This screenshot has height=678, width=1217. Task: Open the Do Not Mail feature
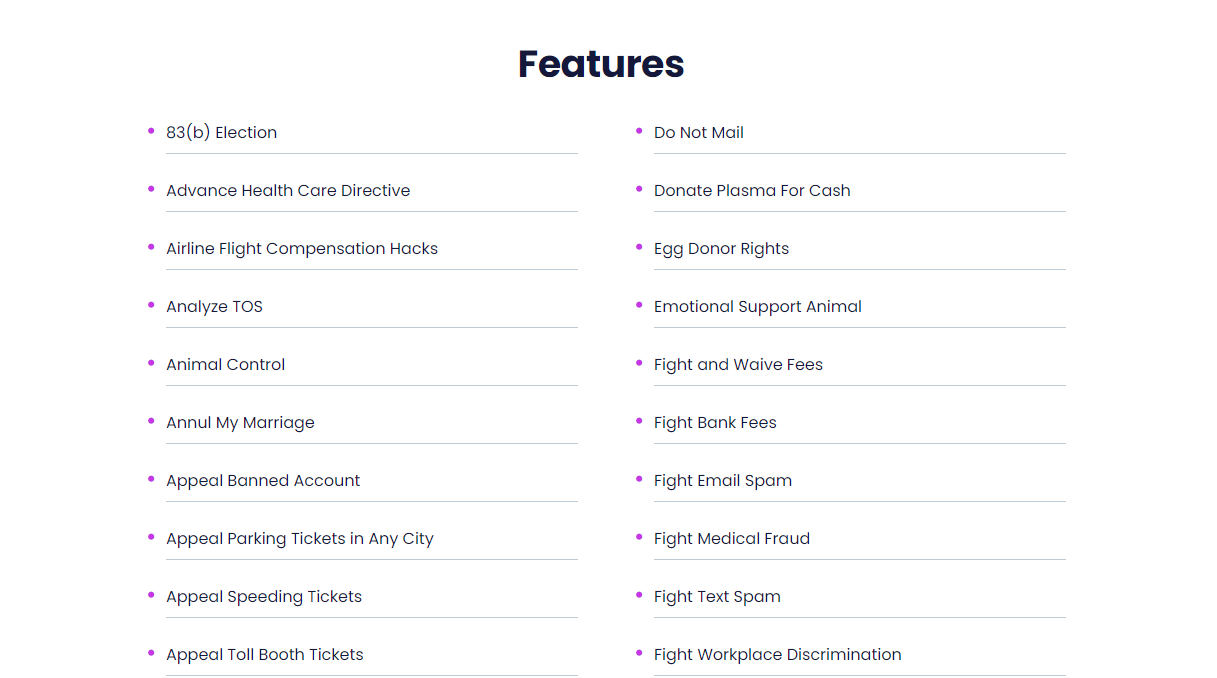[699, 132]
